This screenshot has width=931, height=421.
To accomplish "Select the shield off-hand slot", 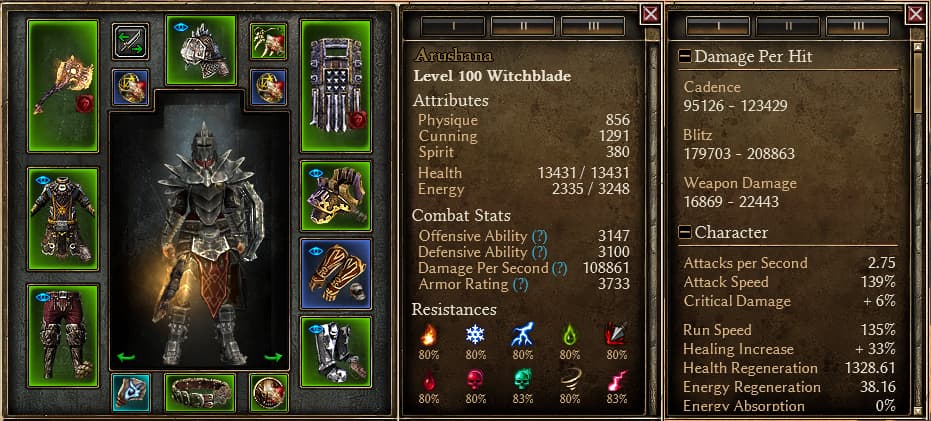I will coord(336,86).
